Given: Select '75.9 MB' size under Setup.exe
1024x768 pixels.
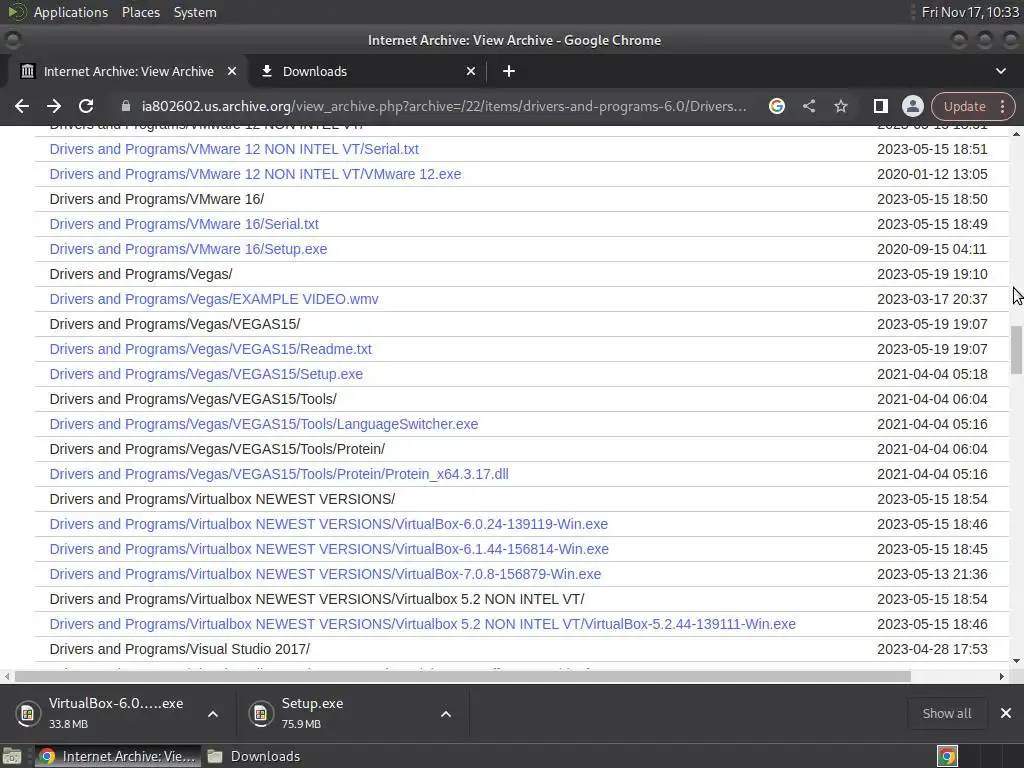Looking at the screenshot, I should [x=301, y=724].
